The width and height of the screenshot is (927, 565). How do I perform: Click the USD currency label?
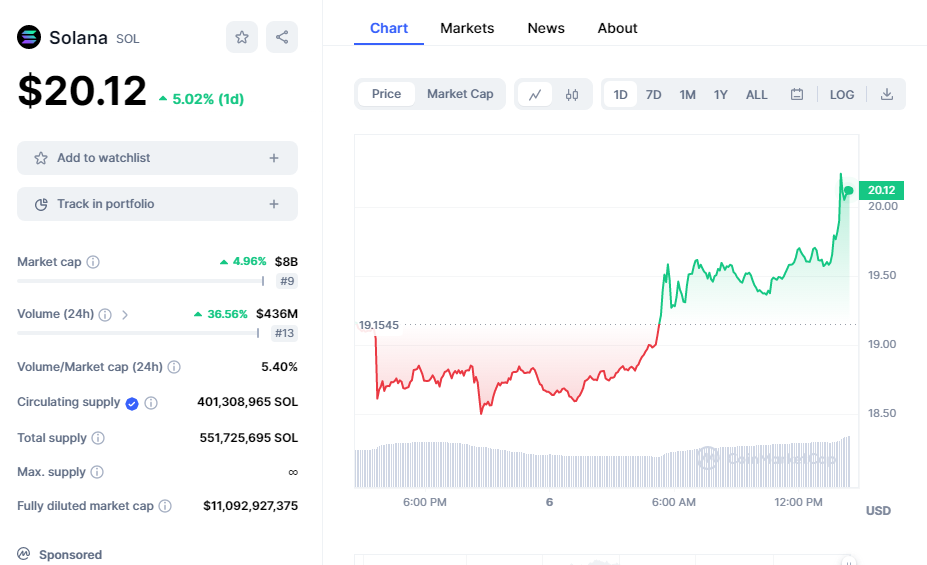pyautogui.click(x=878, y=511)
